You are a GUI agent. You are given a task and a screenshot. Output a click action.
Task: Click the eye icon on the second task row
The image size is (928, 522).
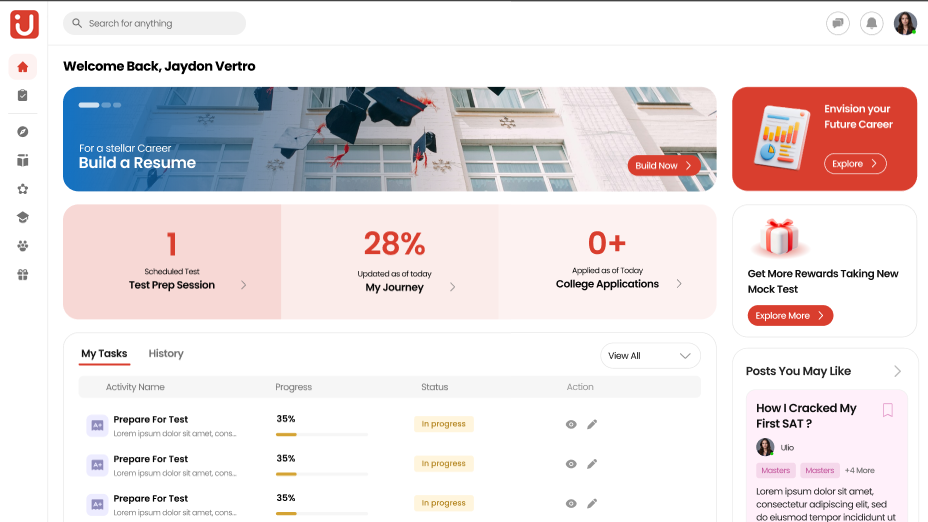(571, 464)
